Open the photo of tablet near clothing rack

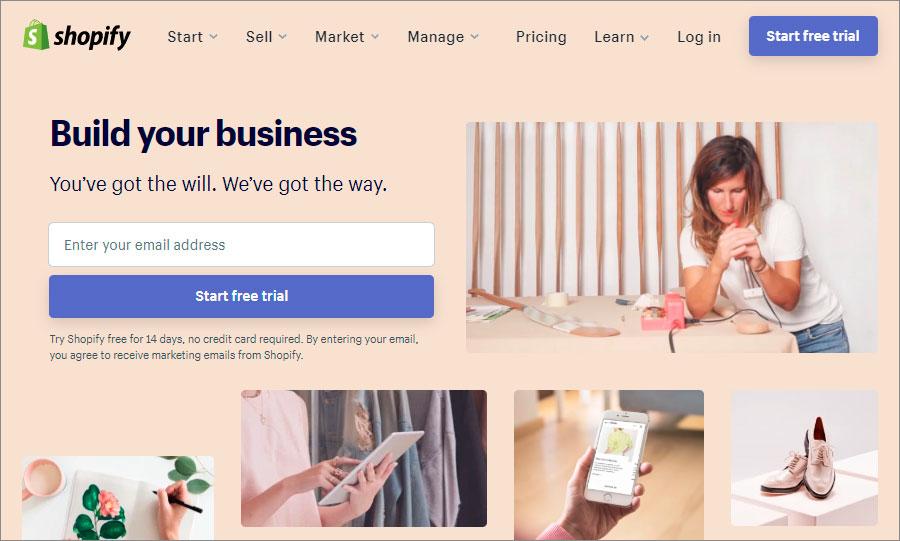[x=363, y=458]
